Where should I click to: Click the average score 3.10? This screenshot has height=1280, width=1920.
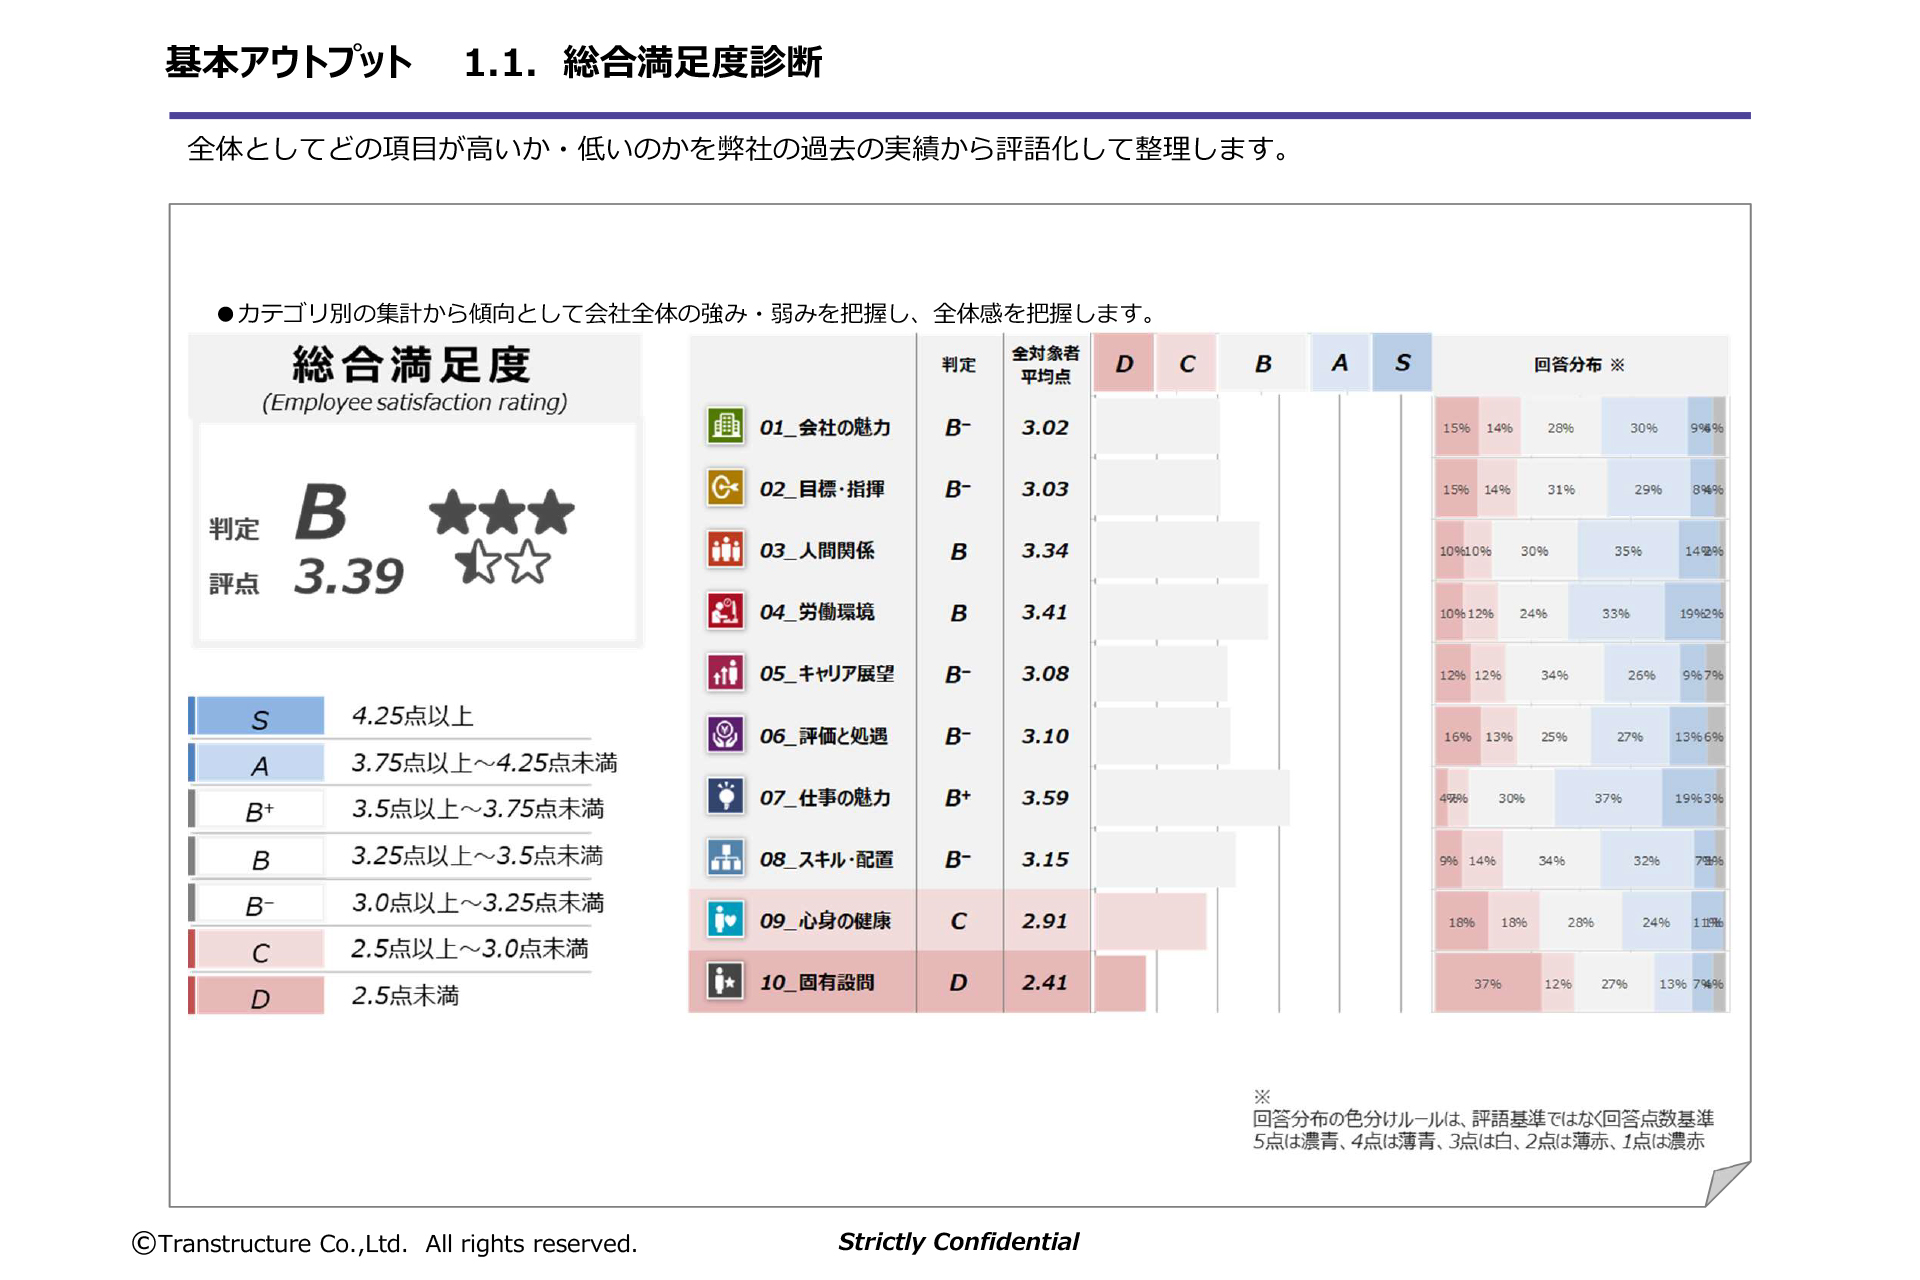click(x=1045, y=736)
